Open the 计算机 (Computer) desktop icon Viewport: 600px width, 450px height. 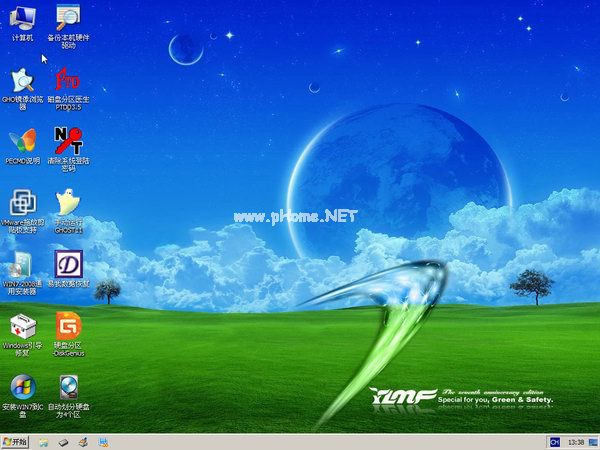[22, 18]
